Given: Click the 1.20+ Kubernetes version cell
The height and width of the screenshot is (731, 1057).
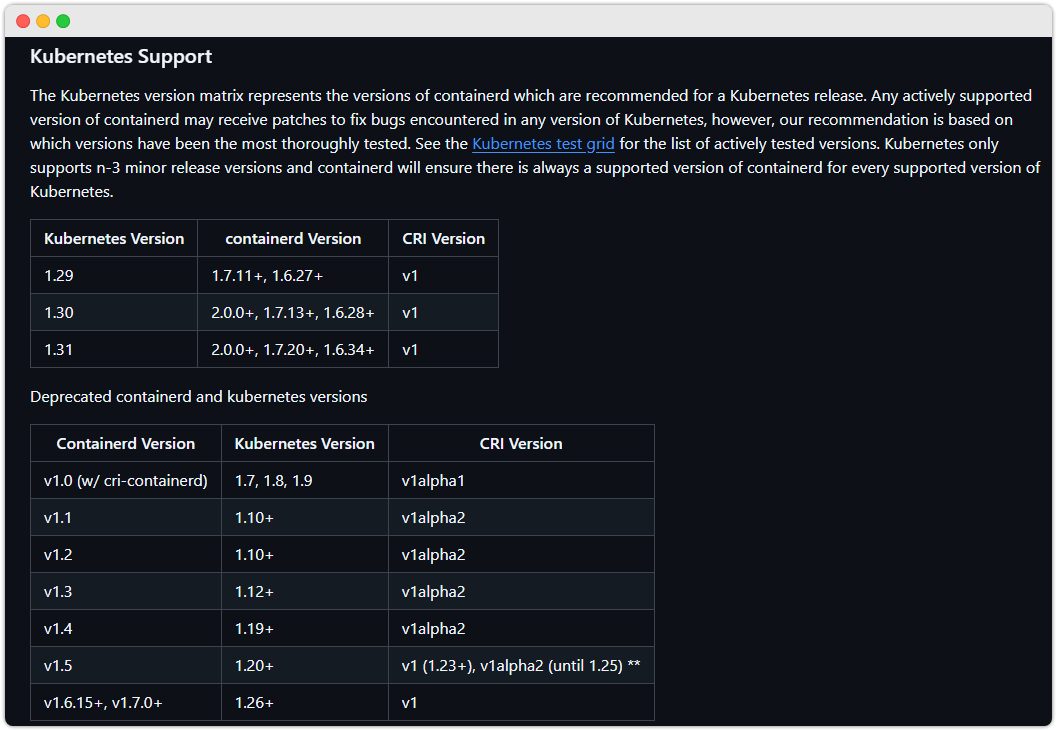Looking at the screenshot, I should tap(305, 666).
